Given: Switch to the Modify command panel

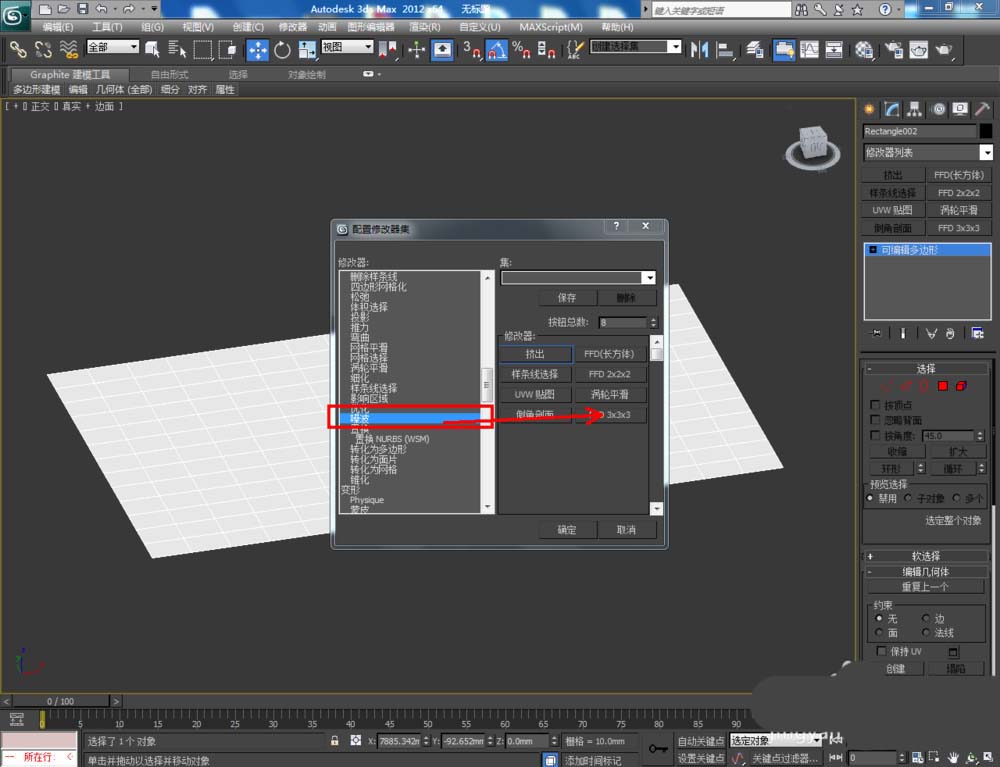Looking at the screenshot, I should pos(892,109).
